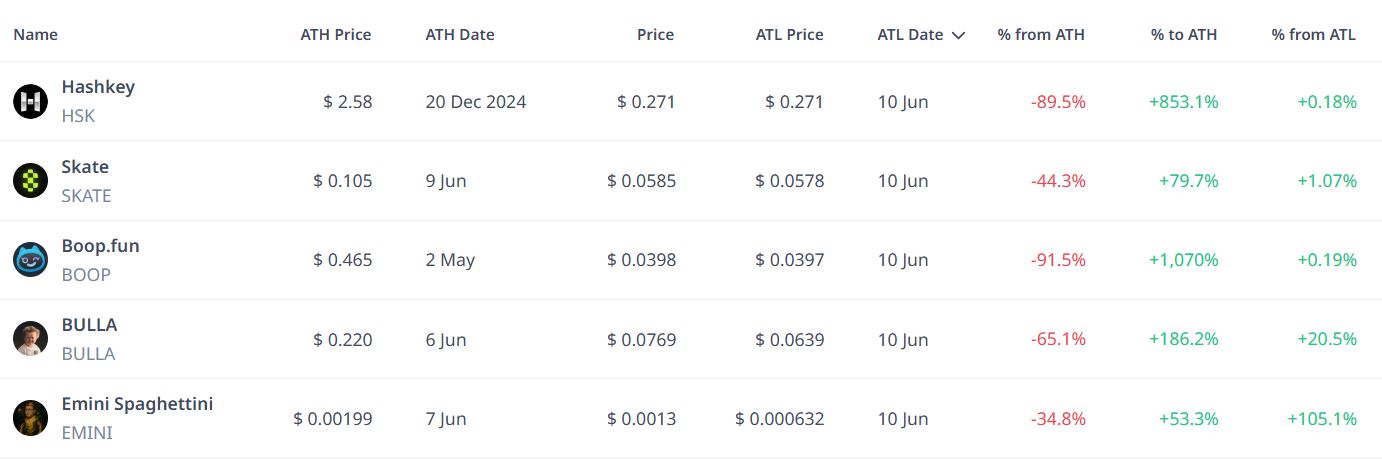
Task: Sort by the Name column header
Action: tap(35, 35)
